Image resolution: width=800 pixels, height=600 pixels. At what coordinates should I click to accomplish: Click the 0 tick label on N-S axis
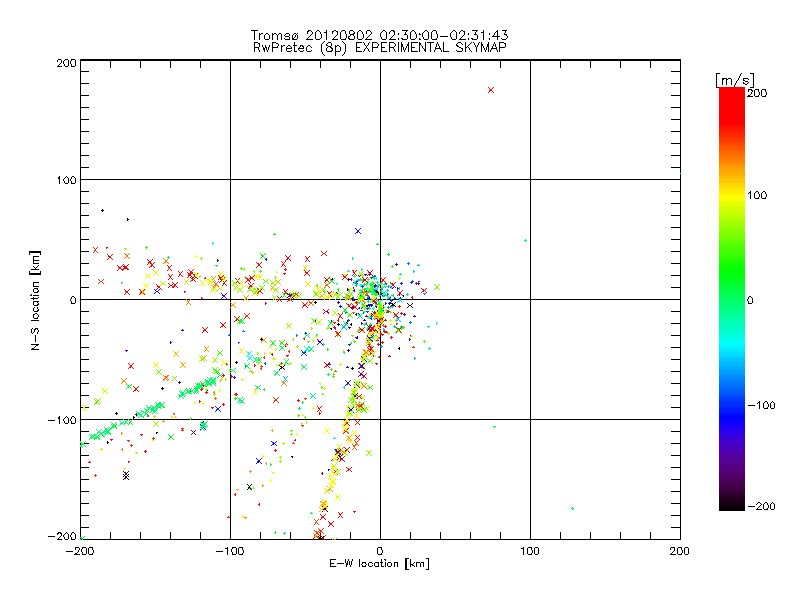[x=73, y=300]
